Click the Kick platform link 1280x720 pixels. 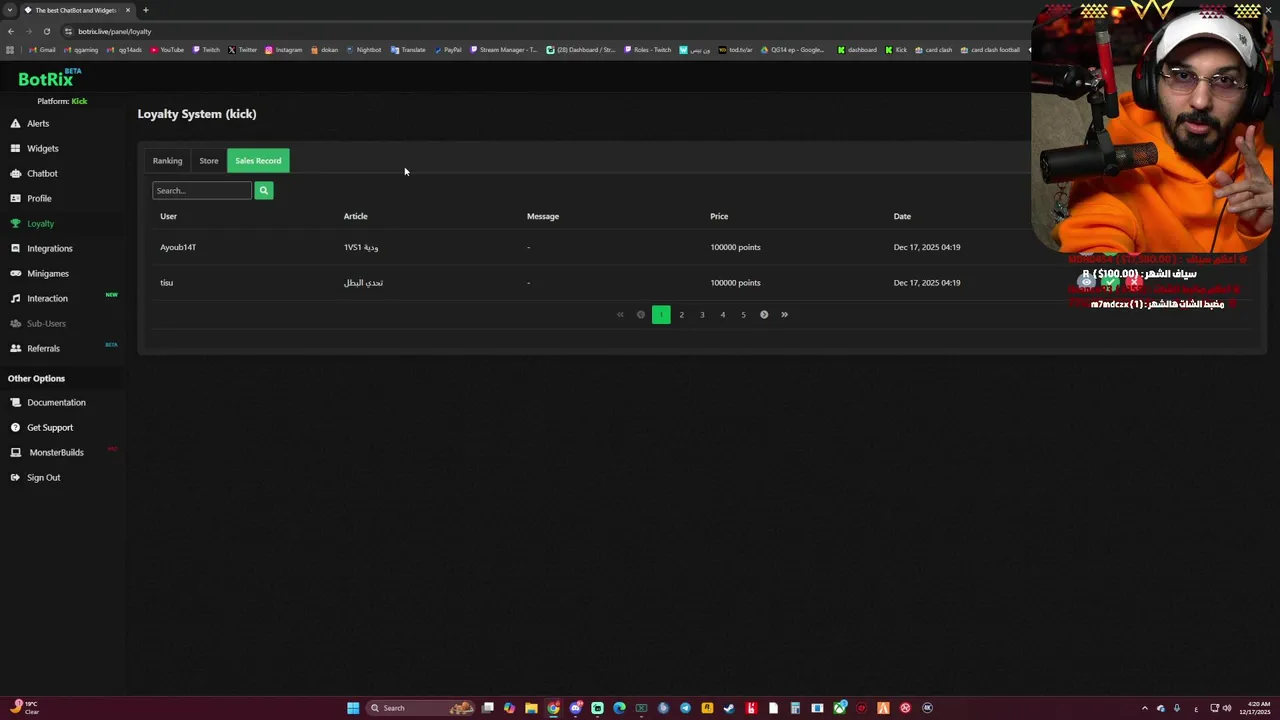click(x=79, y=101)
